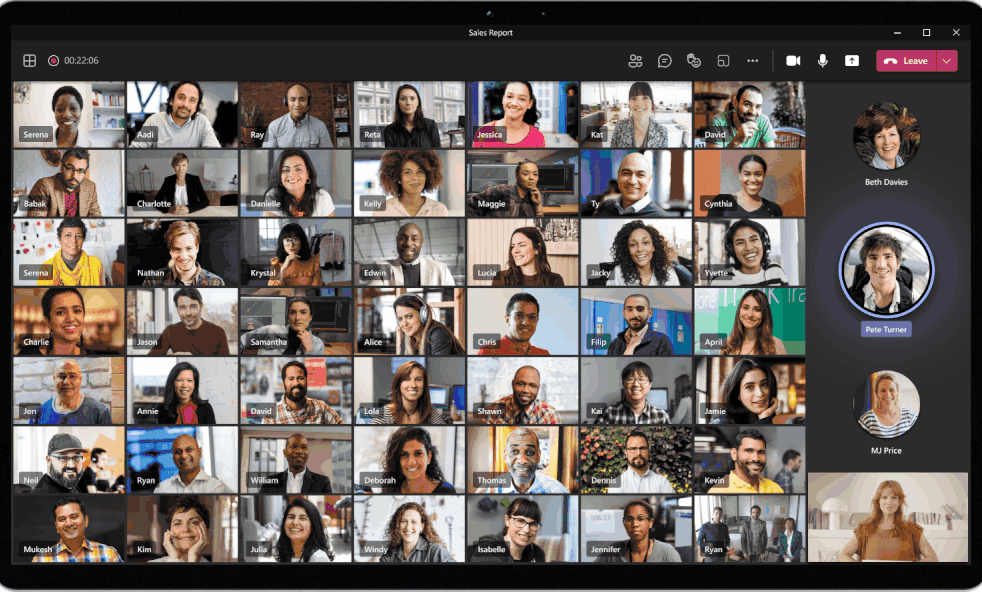Image resolution: width=982 pixels, height=603 pixels.
Task: Open the breakout rooms icon
Action: (723, 61)
